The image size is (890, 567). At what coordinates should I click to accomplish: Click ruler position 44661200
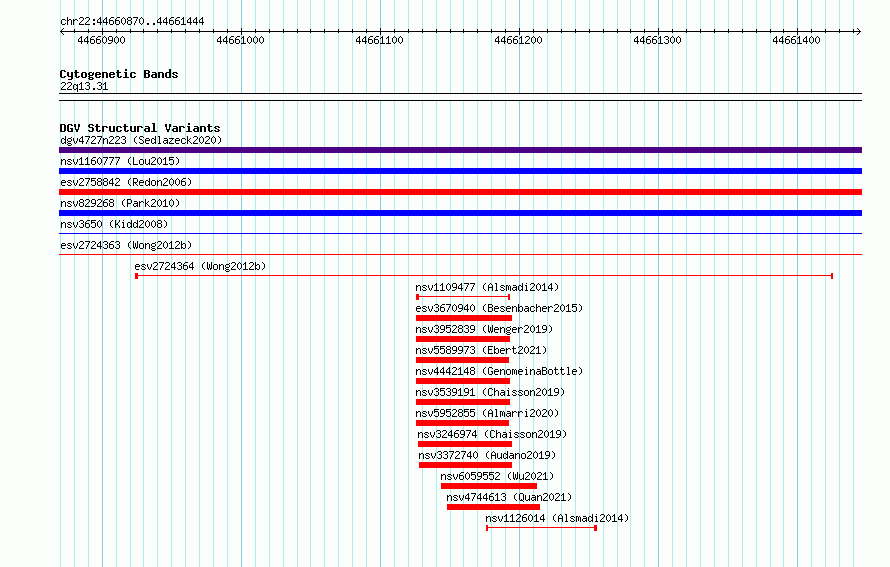click(518, 40)
